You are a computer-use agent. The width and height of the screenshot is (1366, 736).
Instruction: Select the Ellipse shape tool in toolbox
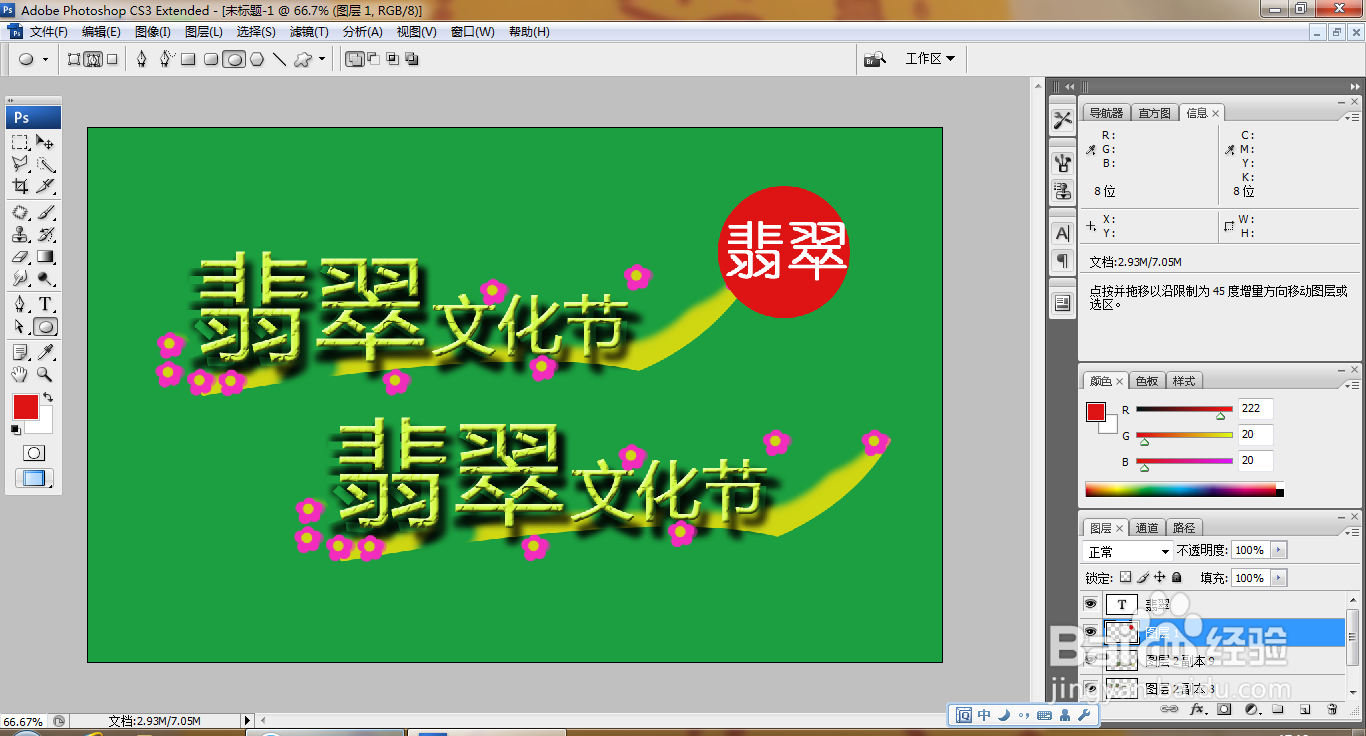coord(46,326)
